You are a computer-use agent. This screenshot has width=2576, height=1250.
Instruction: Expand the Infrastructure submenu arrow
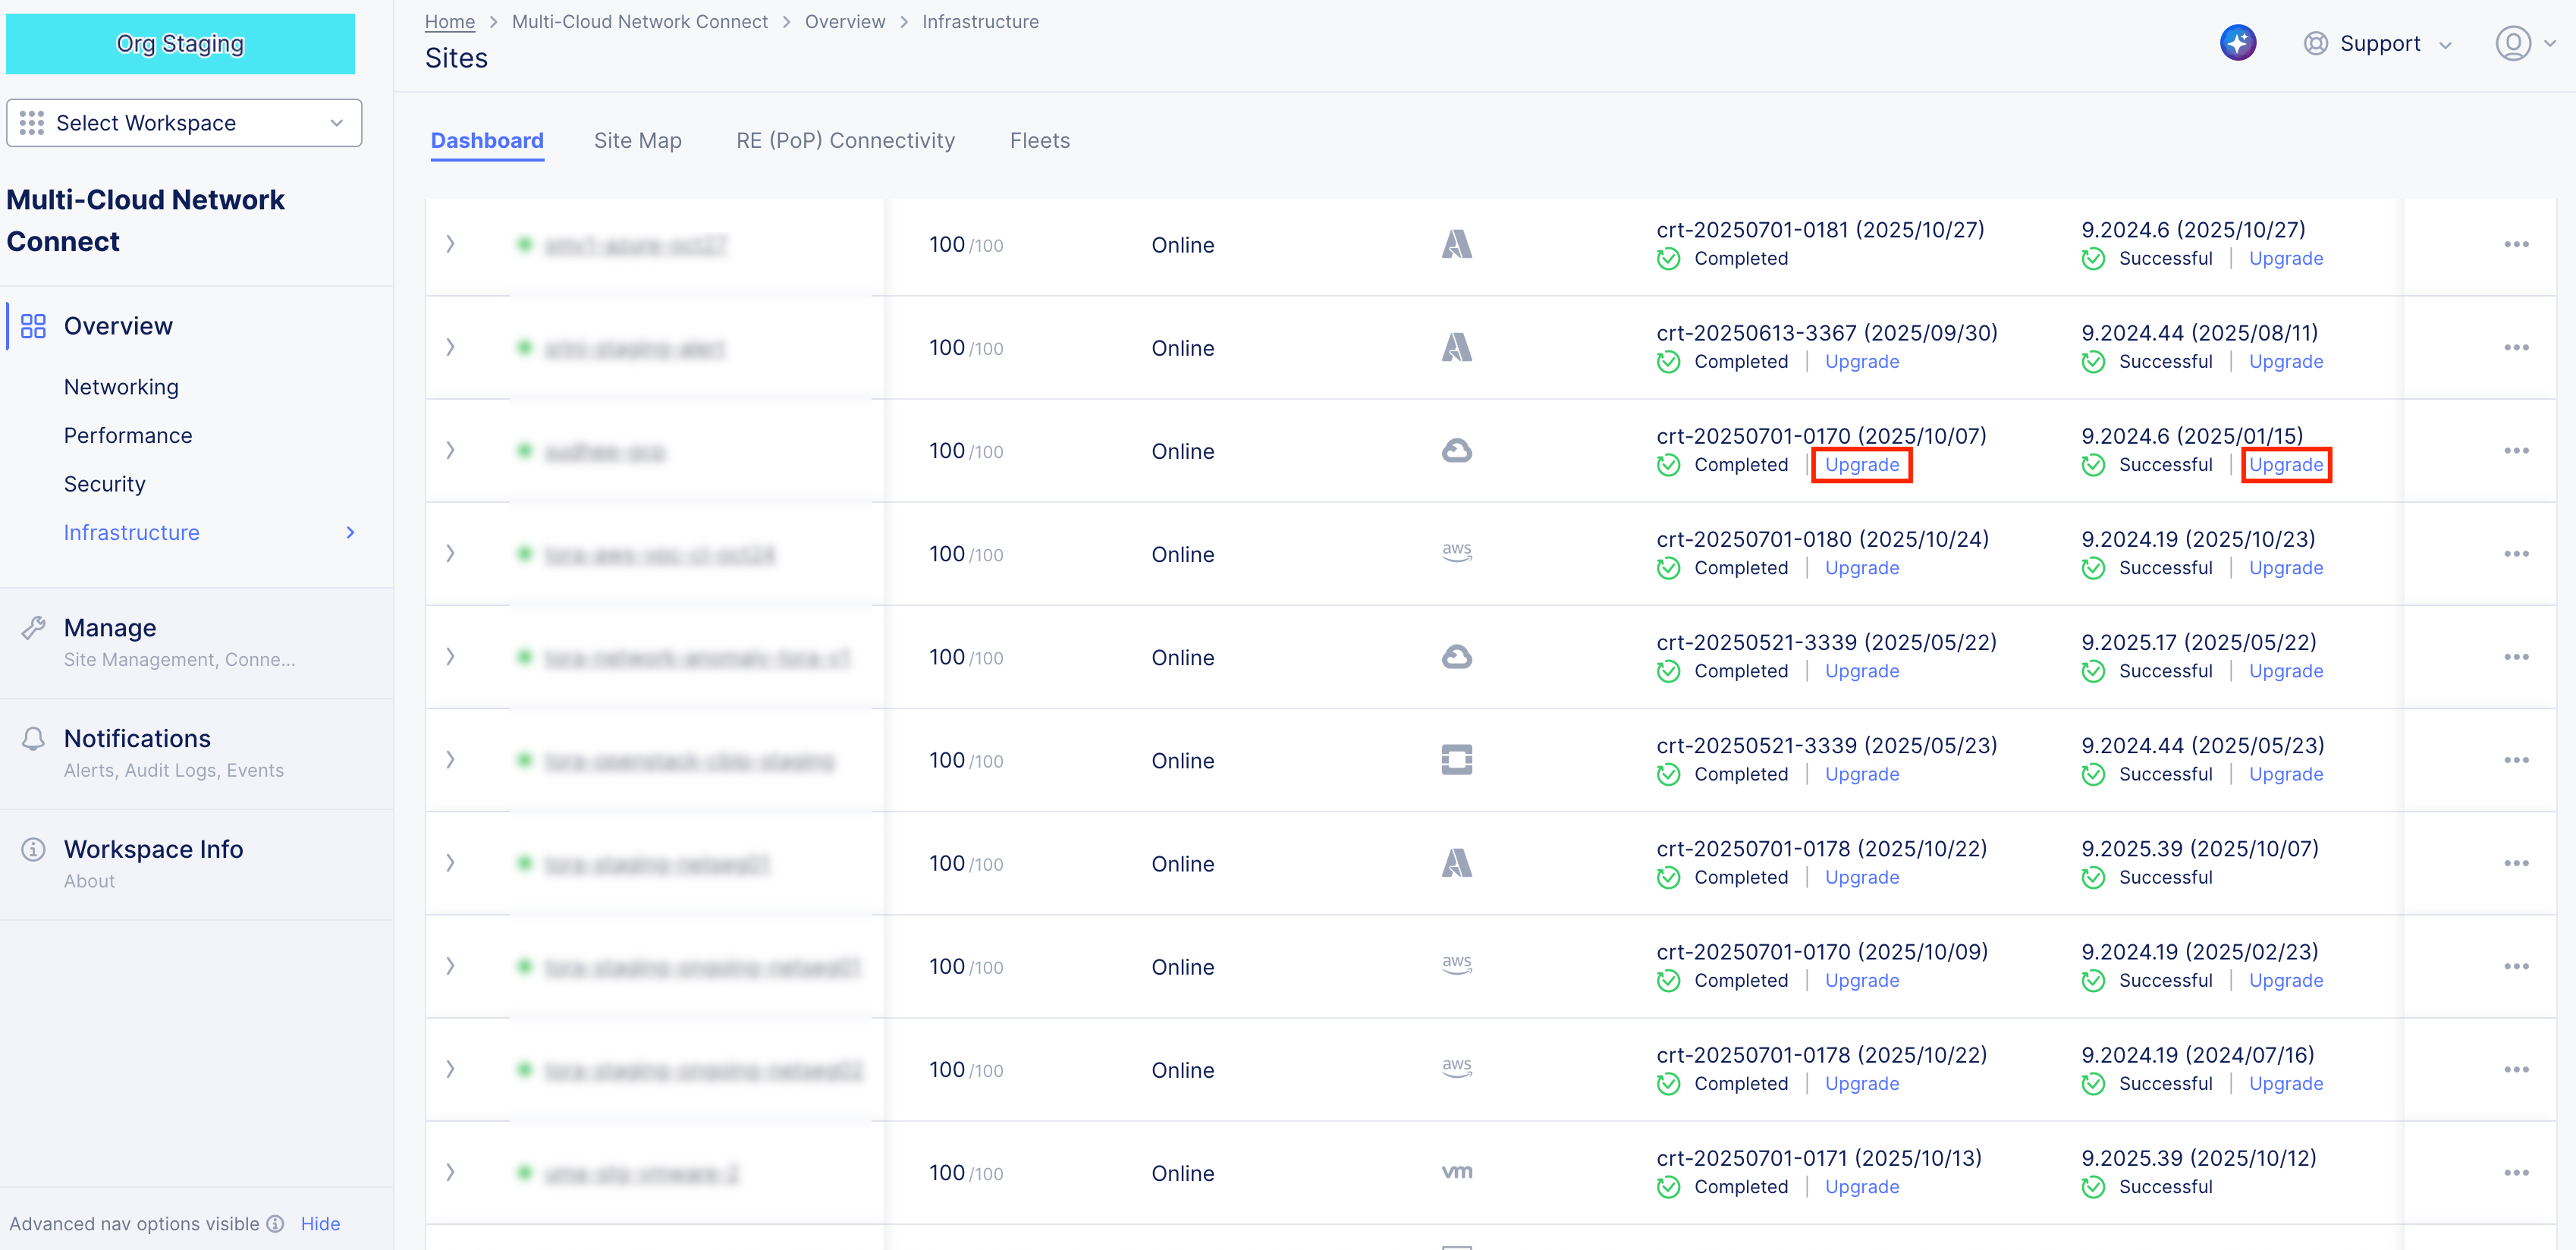coord(350,533)
